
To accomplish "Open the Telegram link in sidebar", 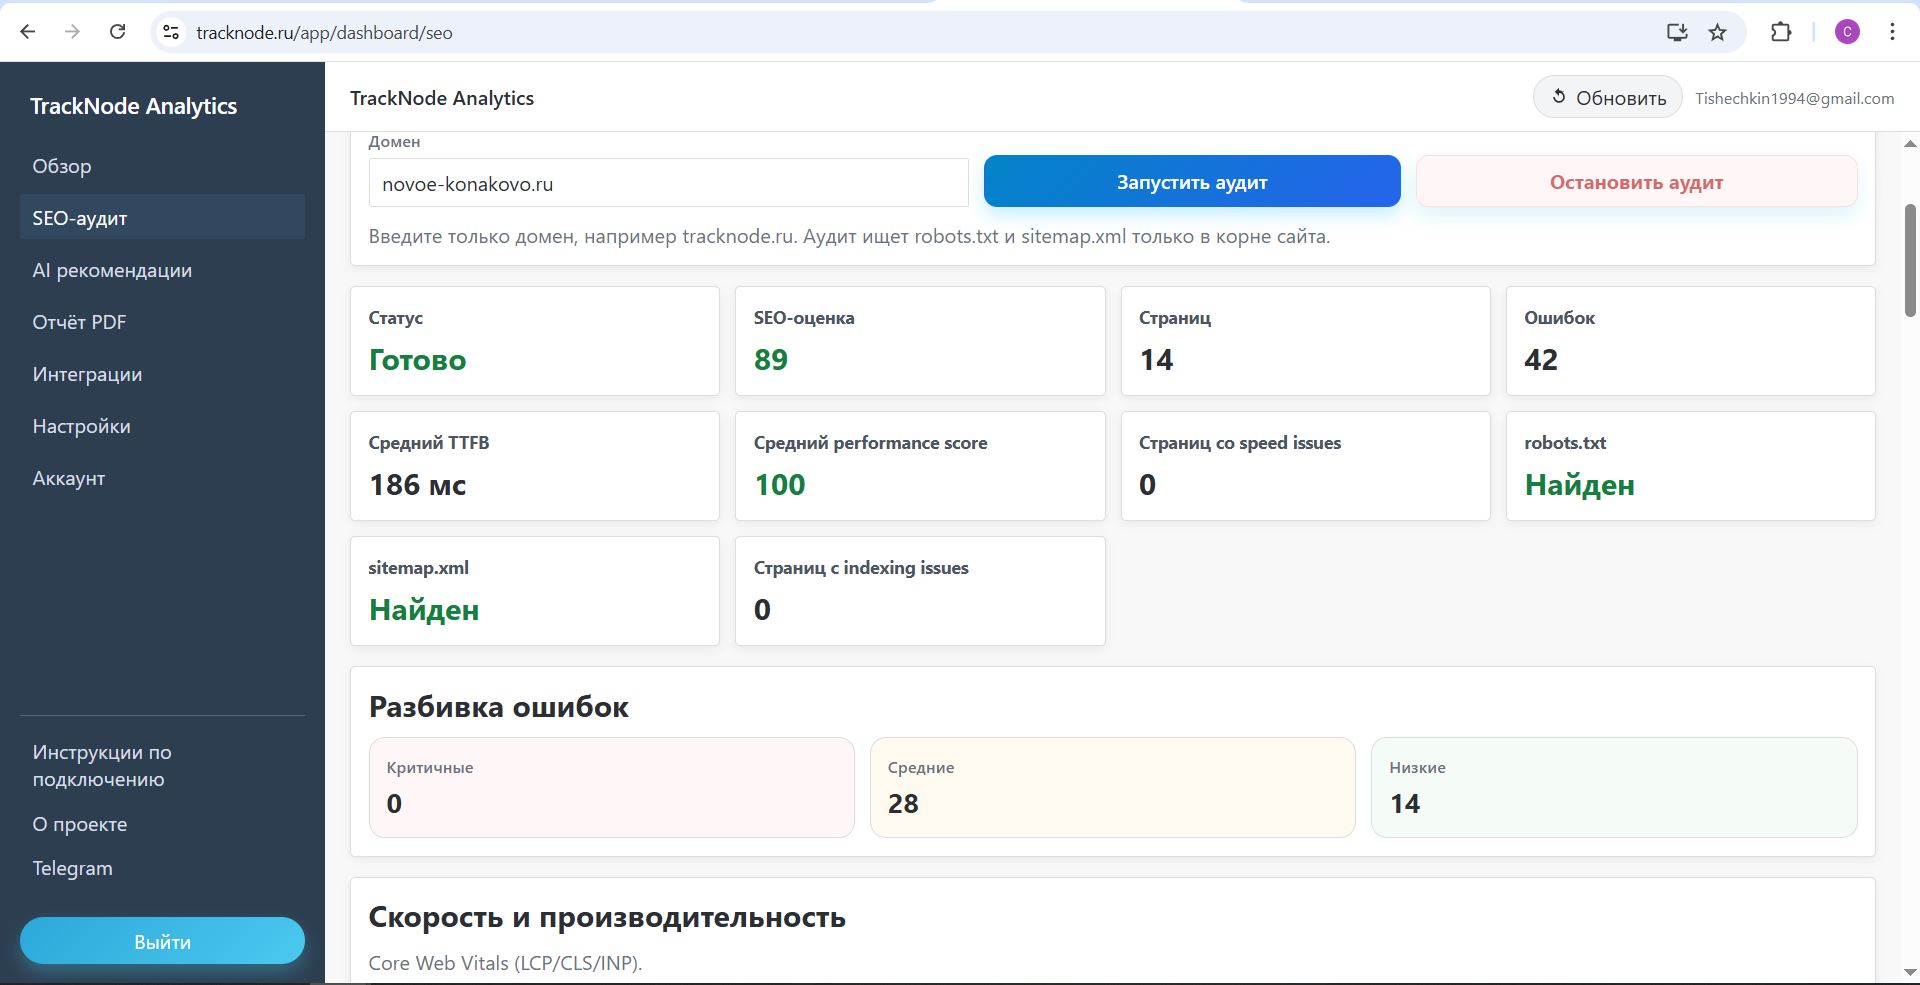I will [71, 868].
